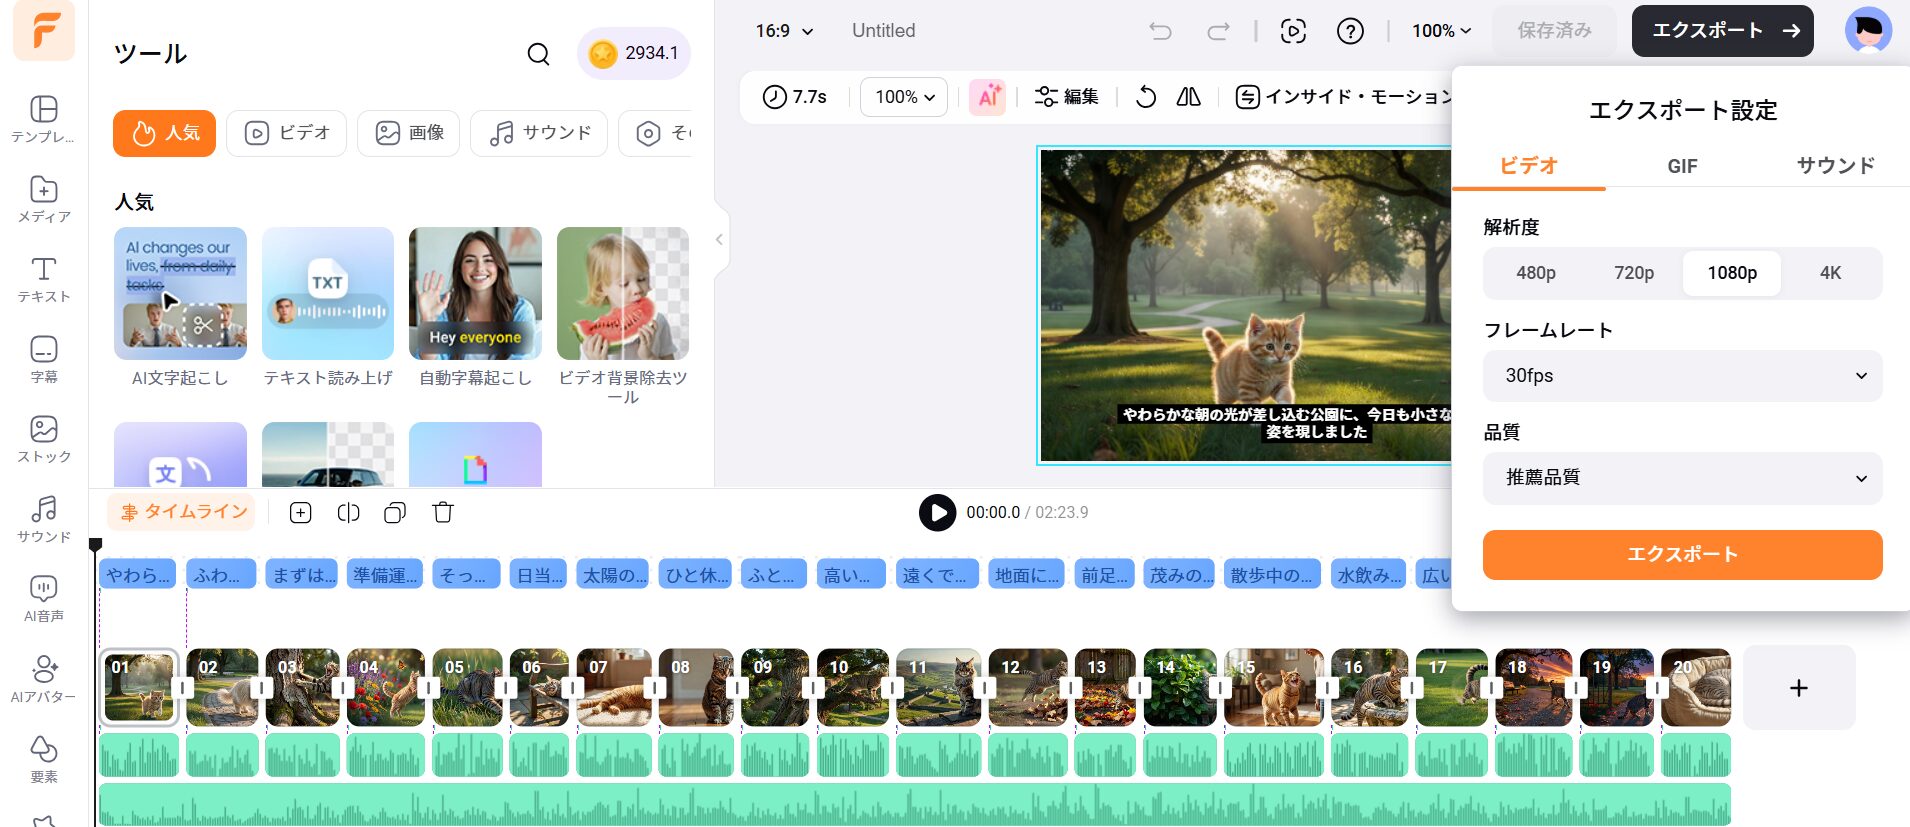Click the Redo arrow icon
This screenshot has width=1910, height=827.
tap(1218, 31)
